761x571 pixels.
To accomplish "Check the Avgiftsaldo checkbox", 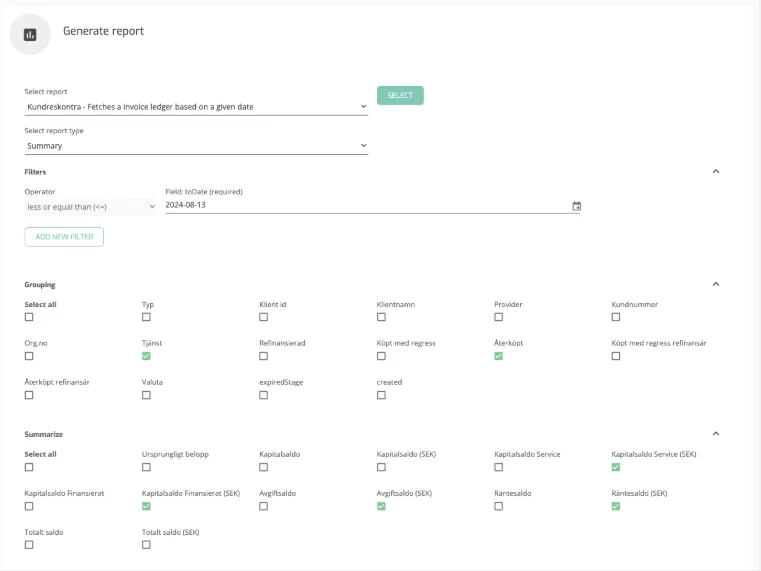I will [x=264, y=506].
